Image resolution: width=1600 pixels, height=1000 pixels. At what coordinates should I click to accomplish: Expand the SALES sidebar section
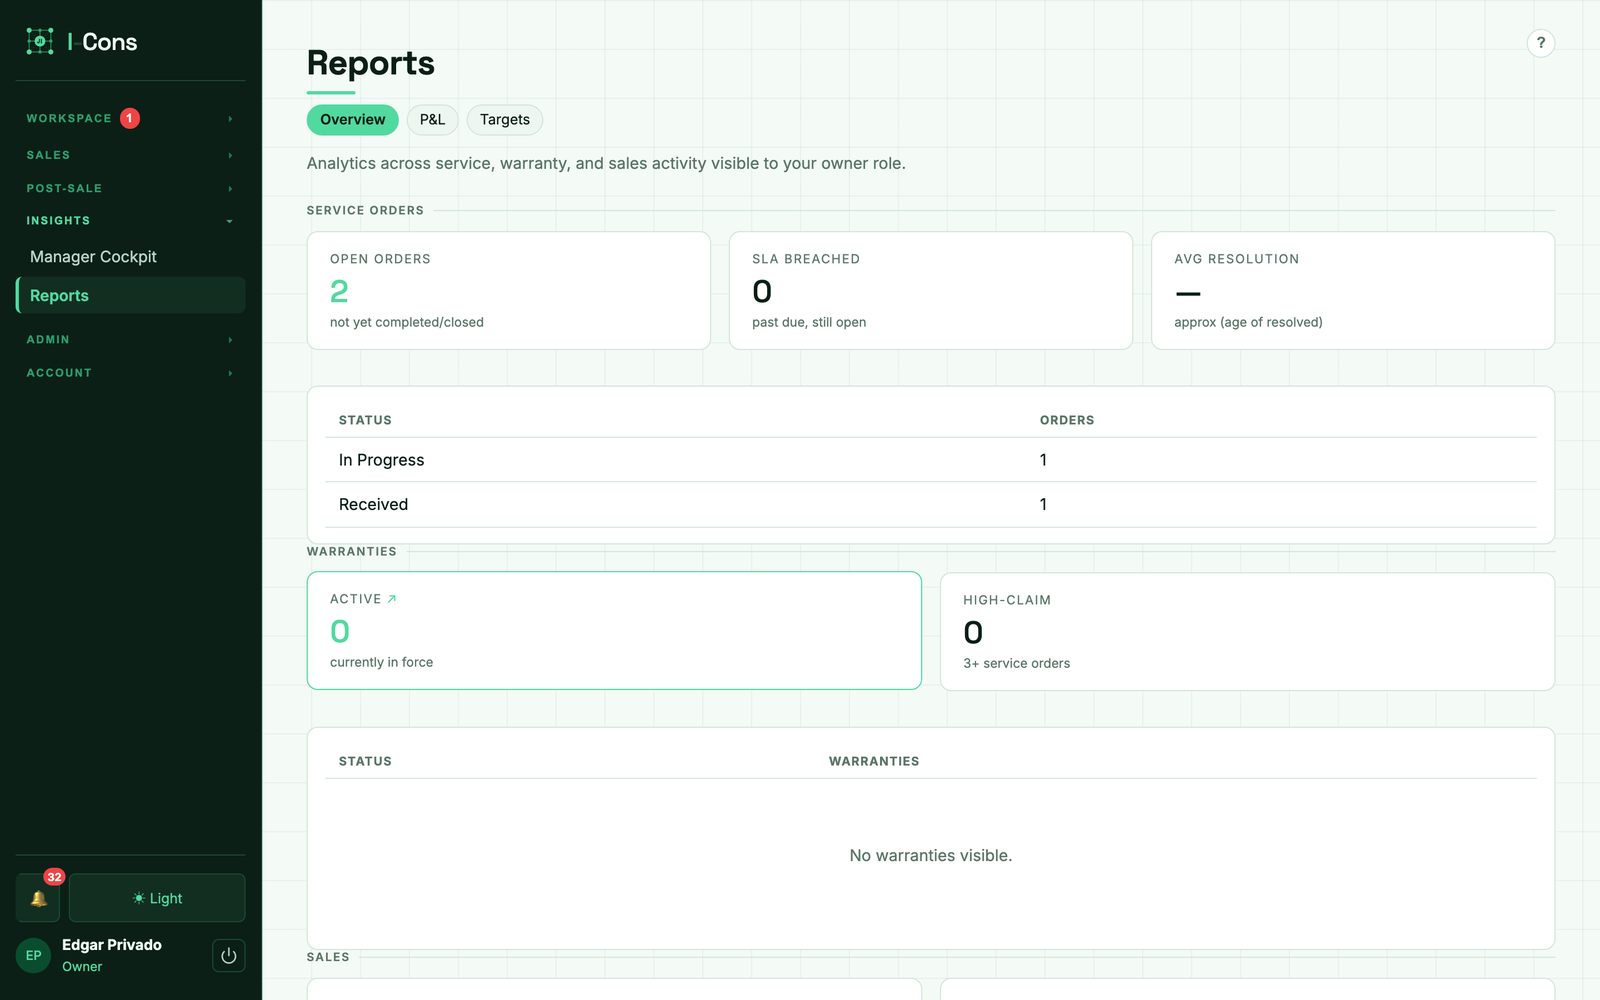click(x=130, y=155)
